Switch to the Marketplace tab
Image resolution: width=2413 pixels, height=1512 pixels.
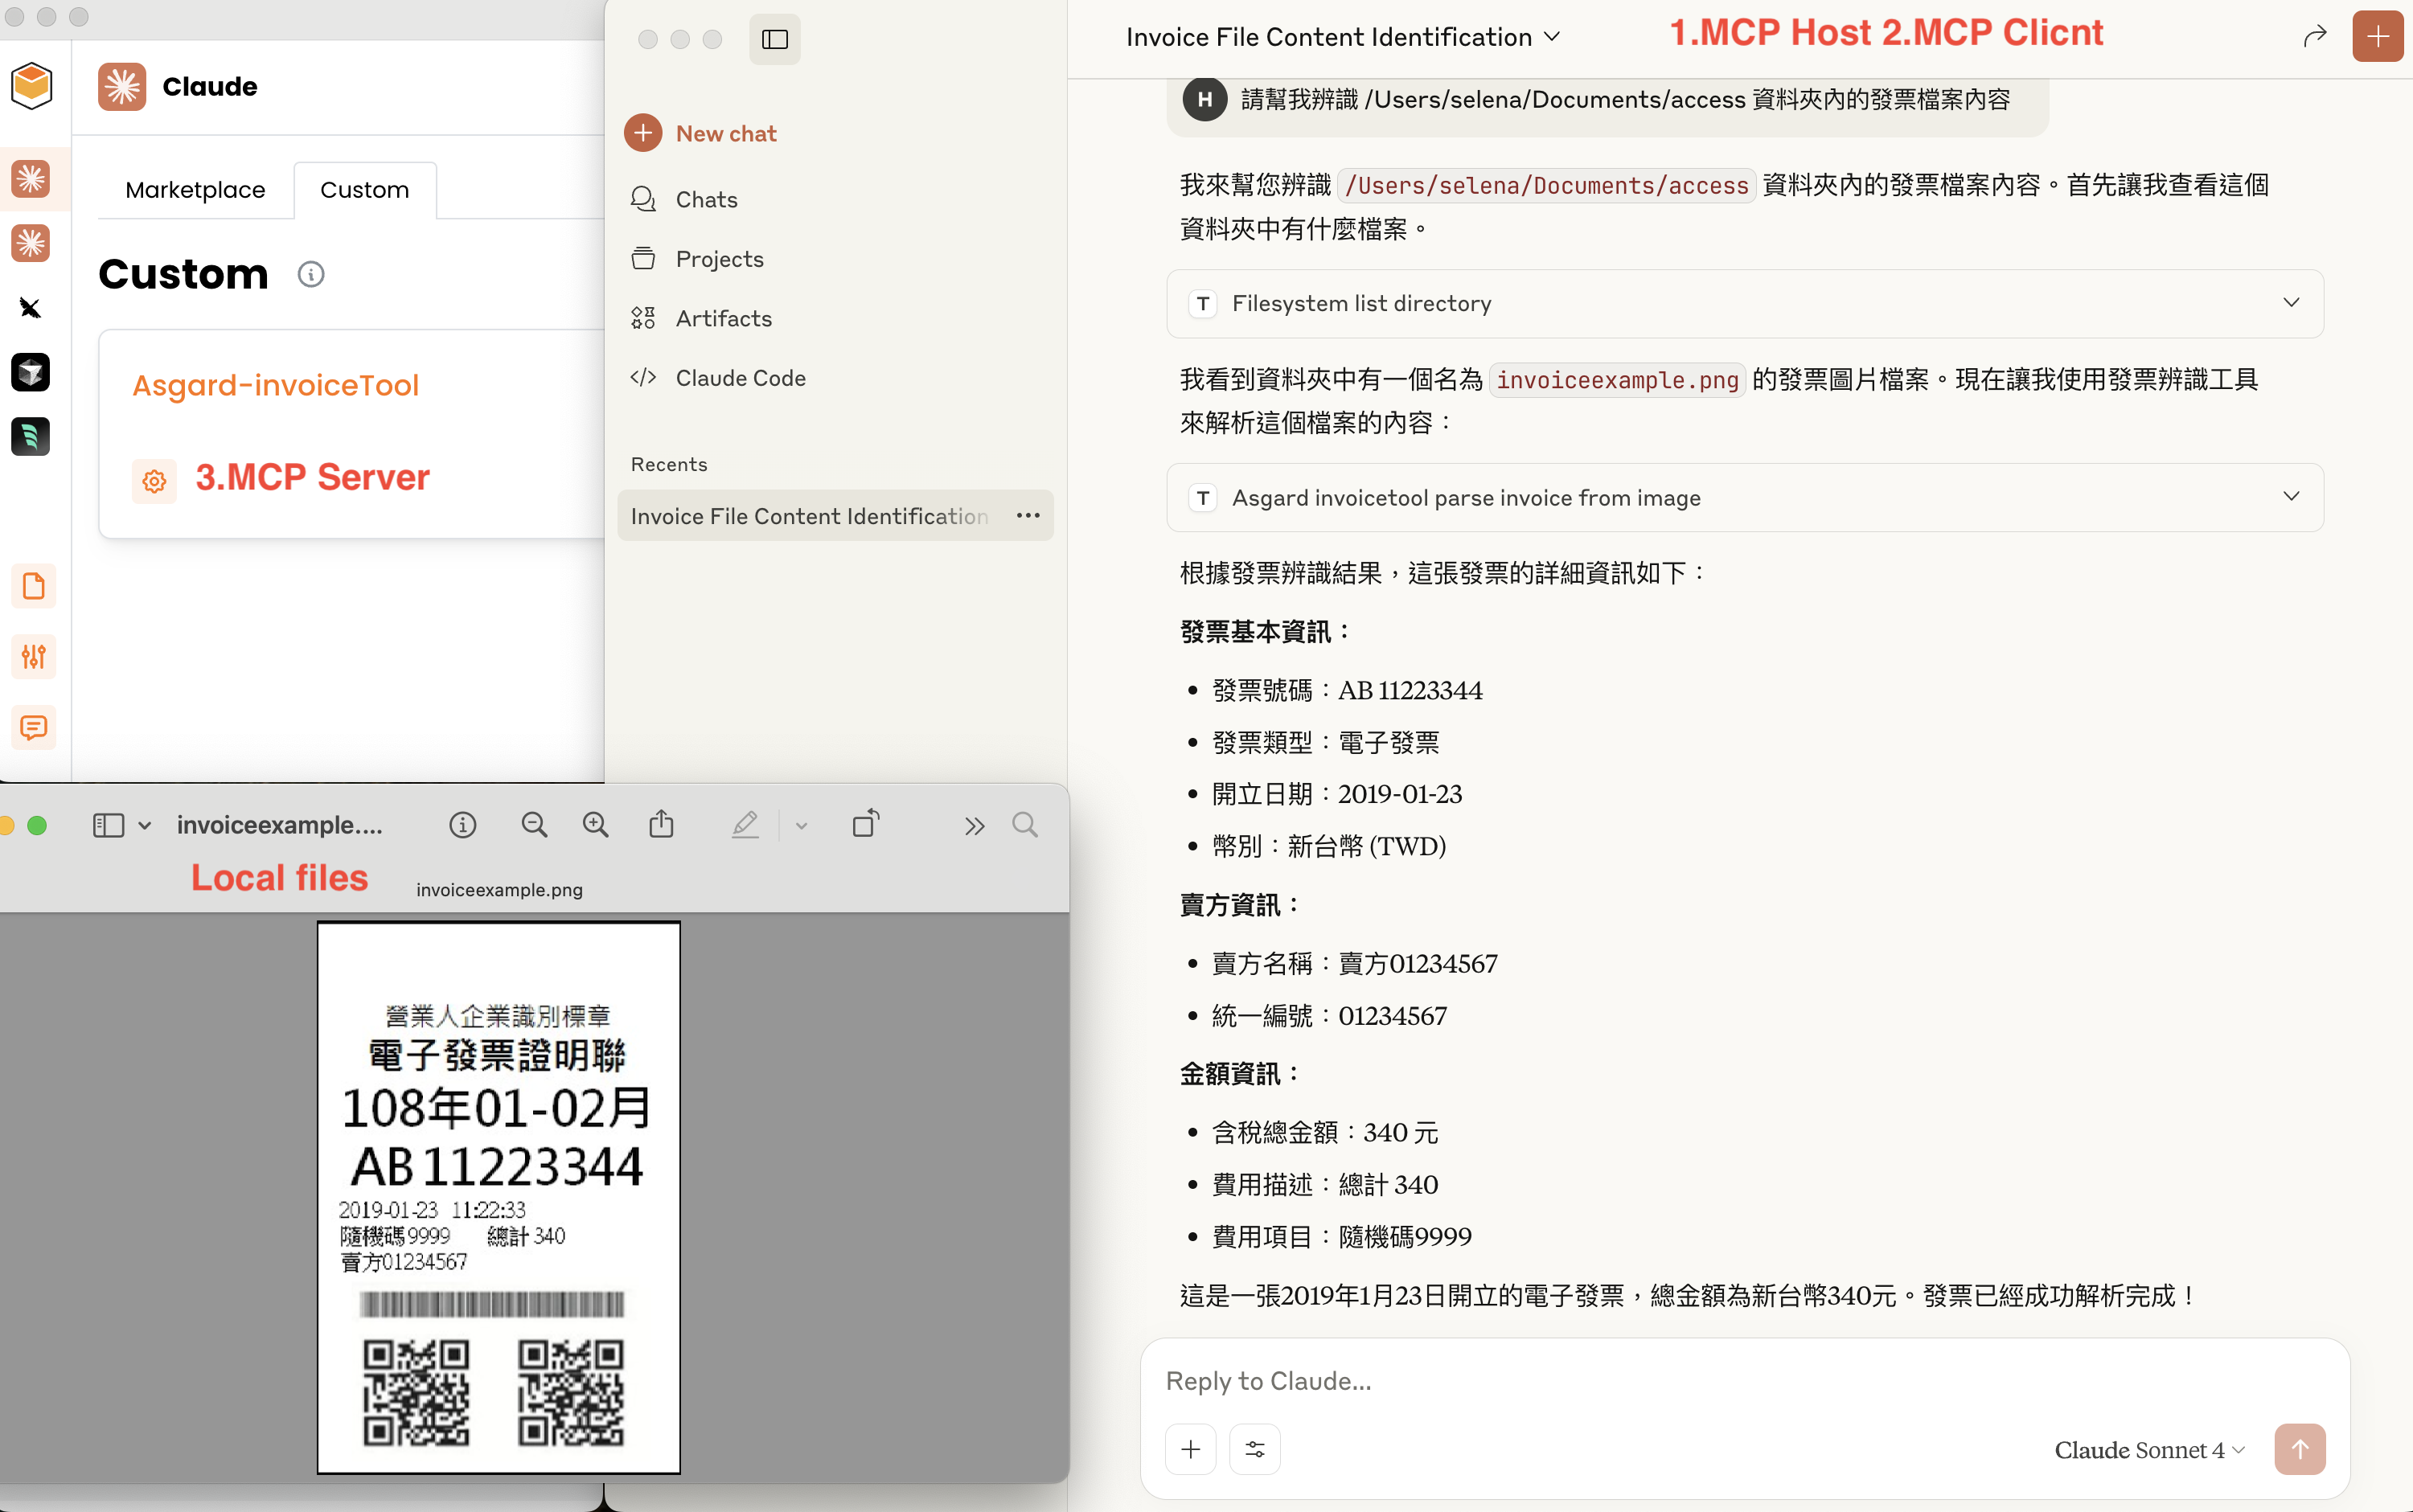pyautogui.click(x=195, y=190)
